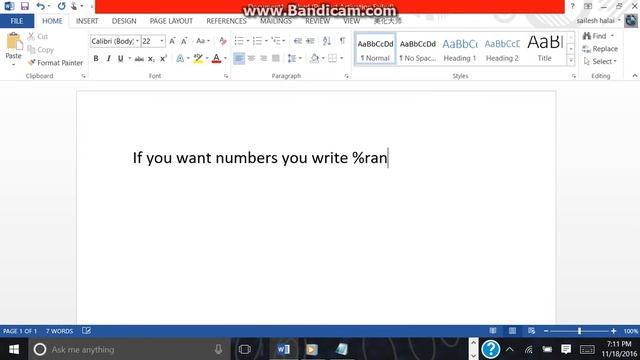This screenshot has height=360, width=640.
Task: Open the font name dropdown Calibri (Body)
Action: (137, 41)
